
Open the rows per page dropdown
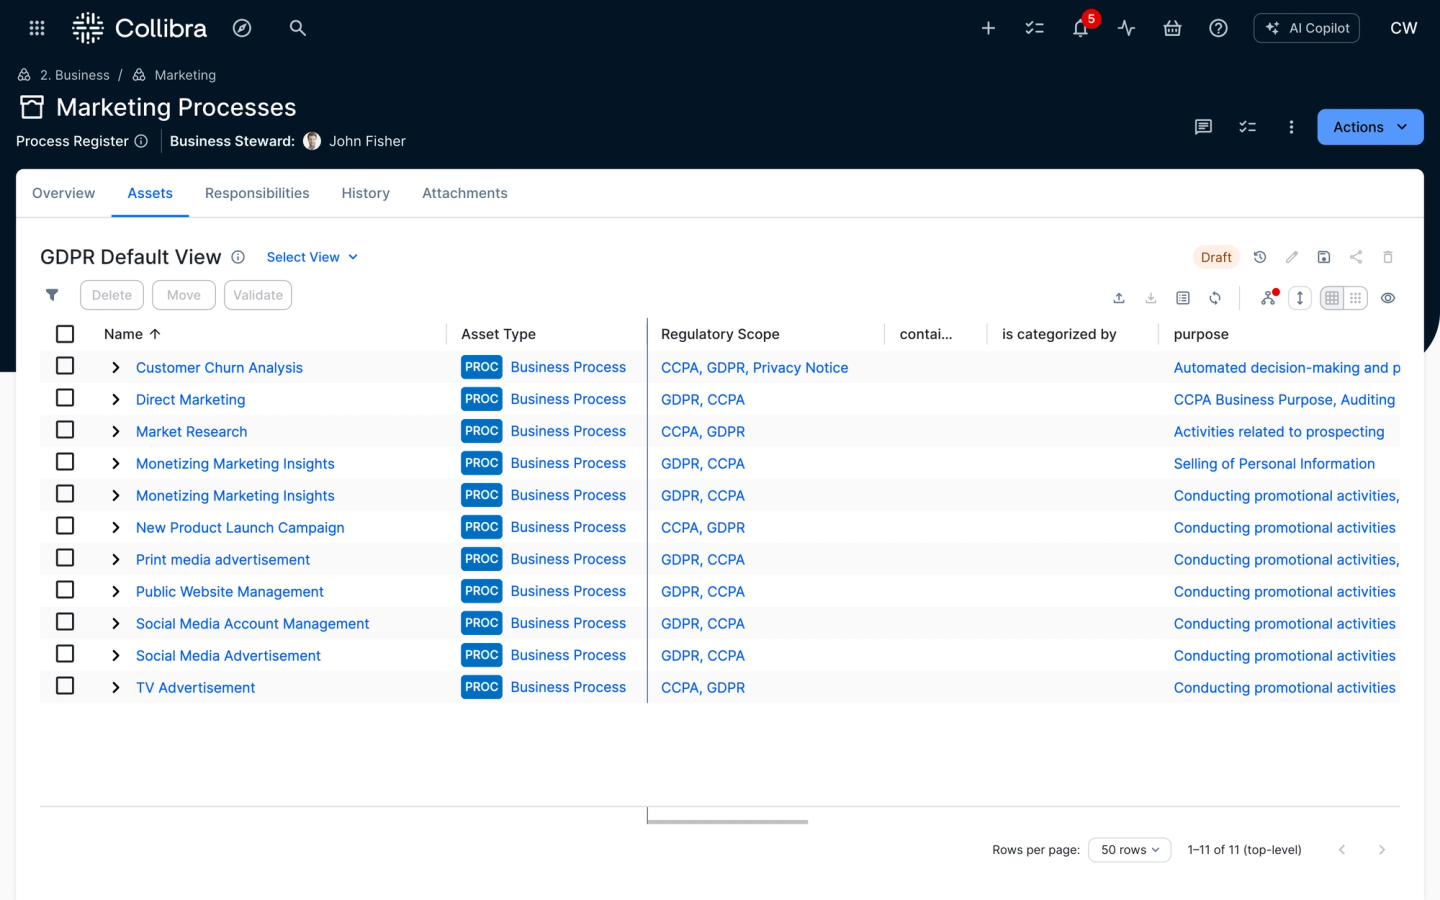[1129, 850]
